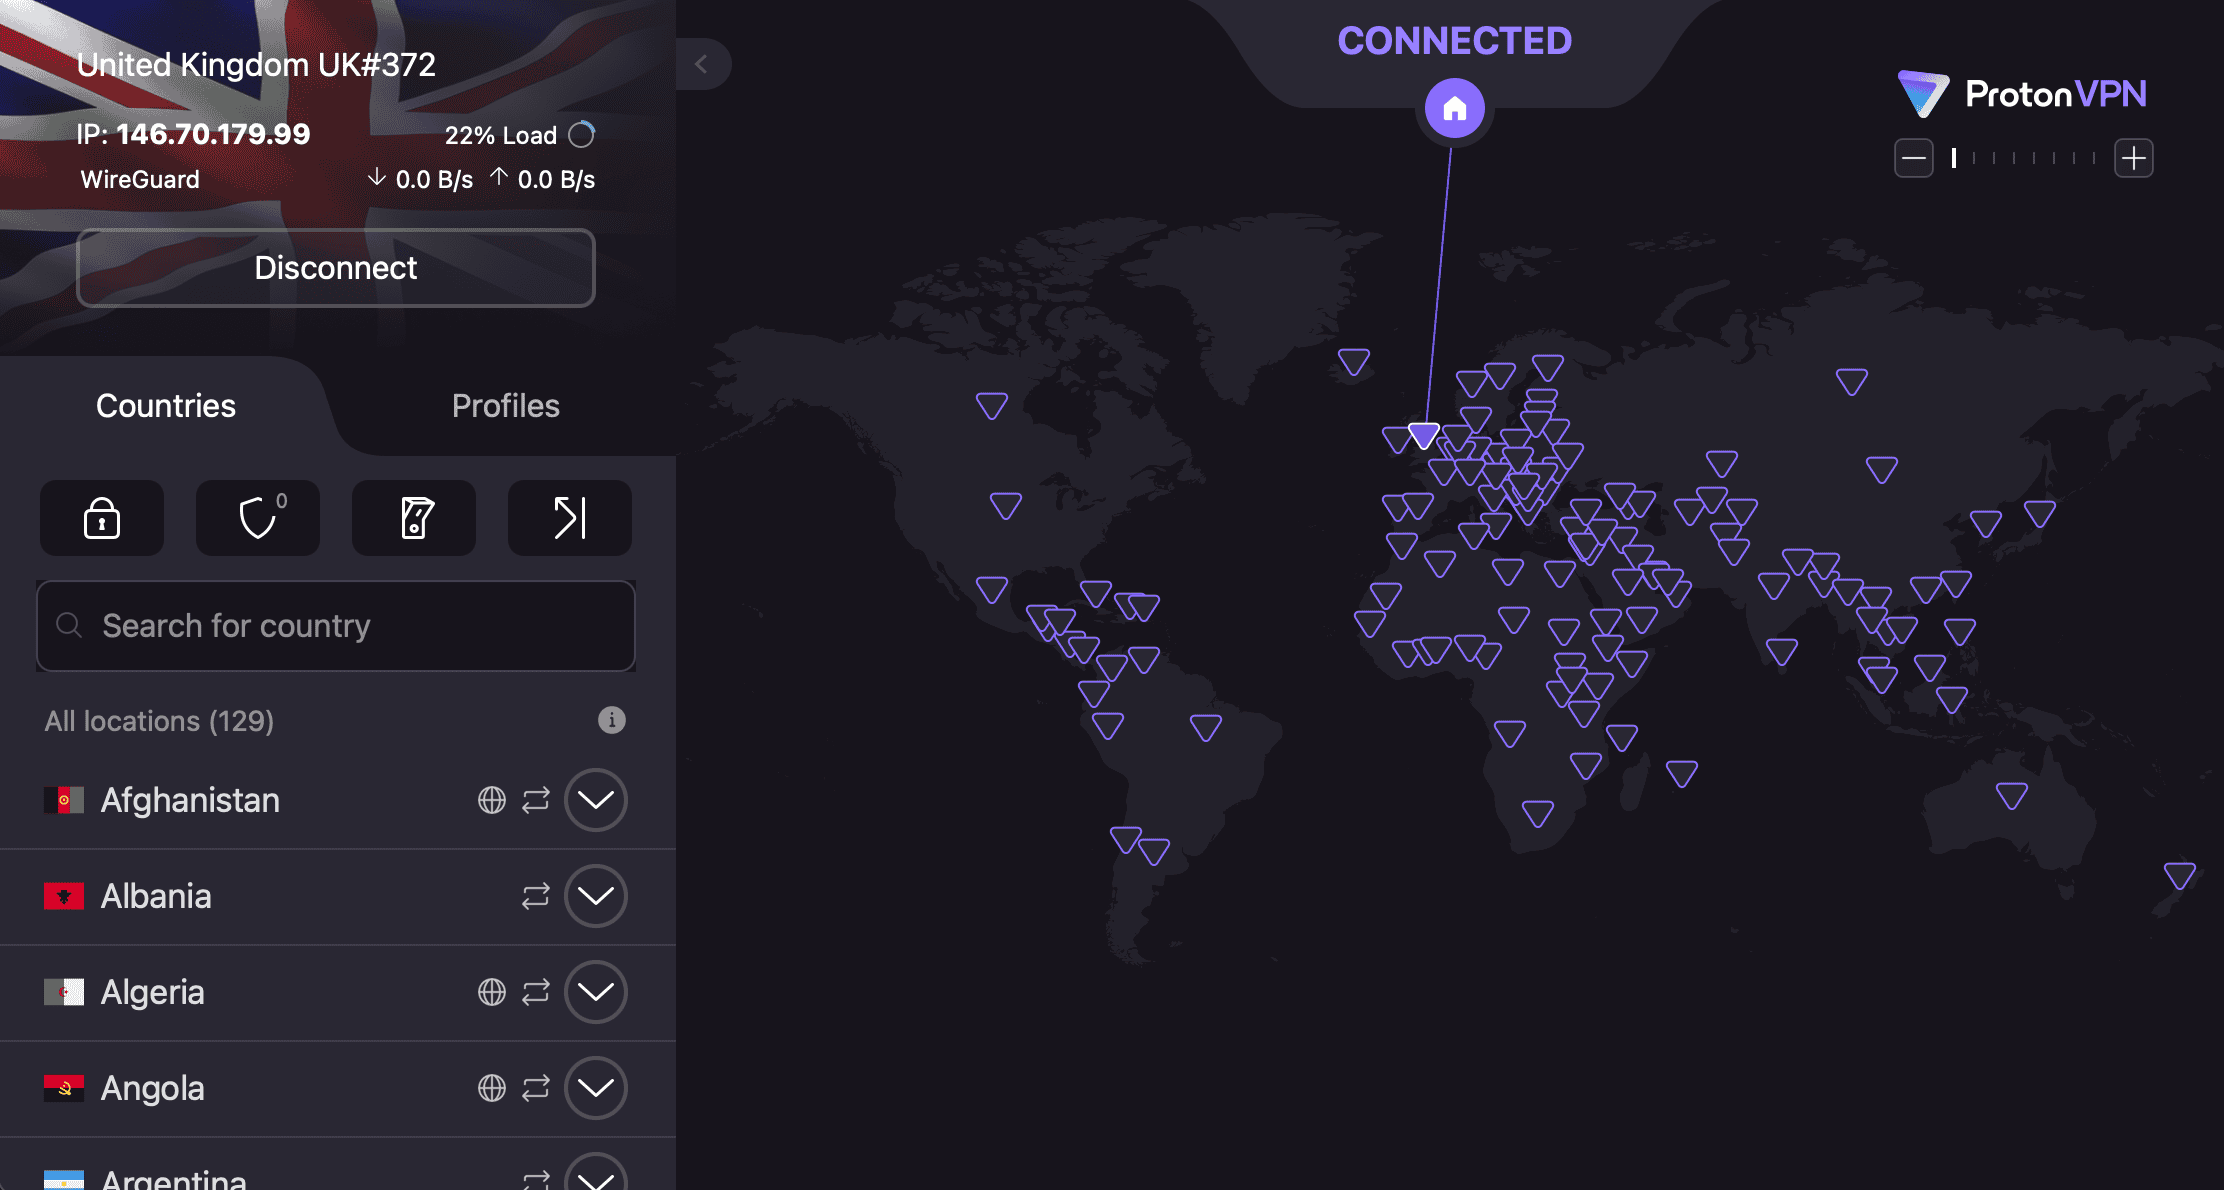
Task: Click info icon next to All locations
Action: 611,720
